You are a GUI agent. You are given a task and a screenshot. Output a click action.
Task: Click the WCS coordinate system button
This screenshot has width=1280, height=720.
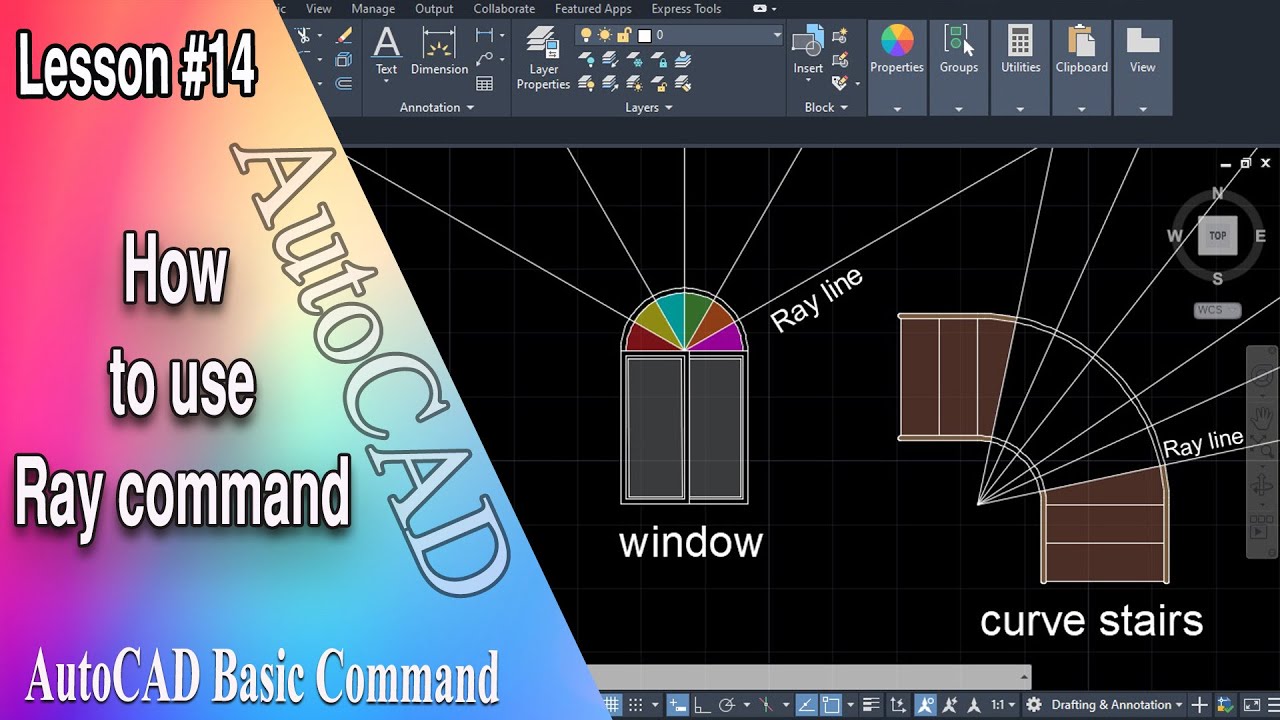(x=1217, y=310)
